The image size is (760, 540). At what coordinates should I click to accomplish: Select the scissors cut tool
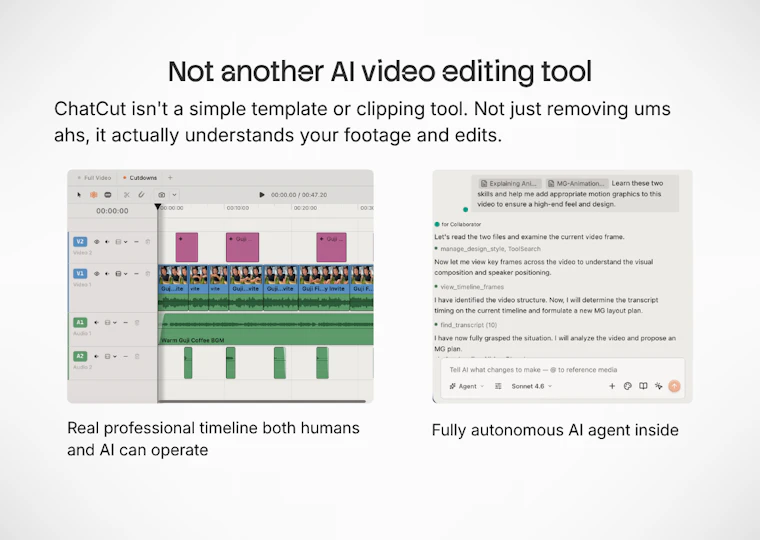pos(127,195)
